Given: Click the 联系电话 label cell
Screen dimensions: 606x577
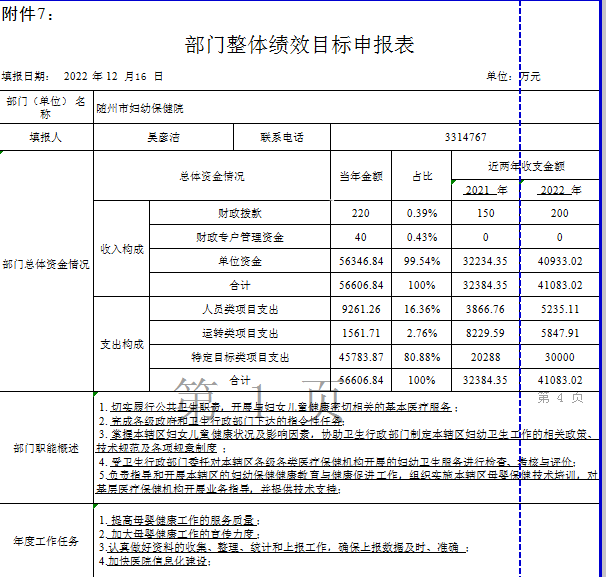Looking at the screenshot, I should (x=282, y=137).
